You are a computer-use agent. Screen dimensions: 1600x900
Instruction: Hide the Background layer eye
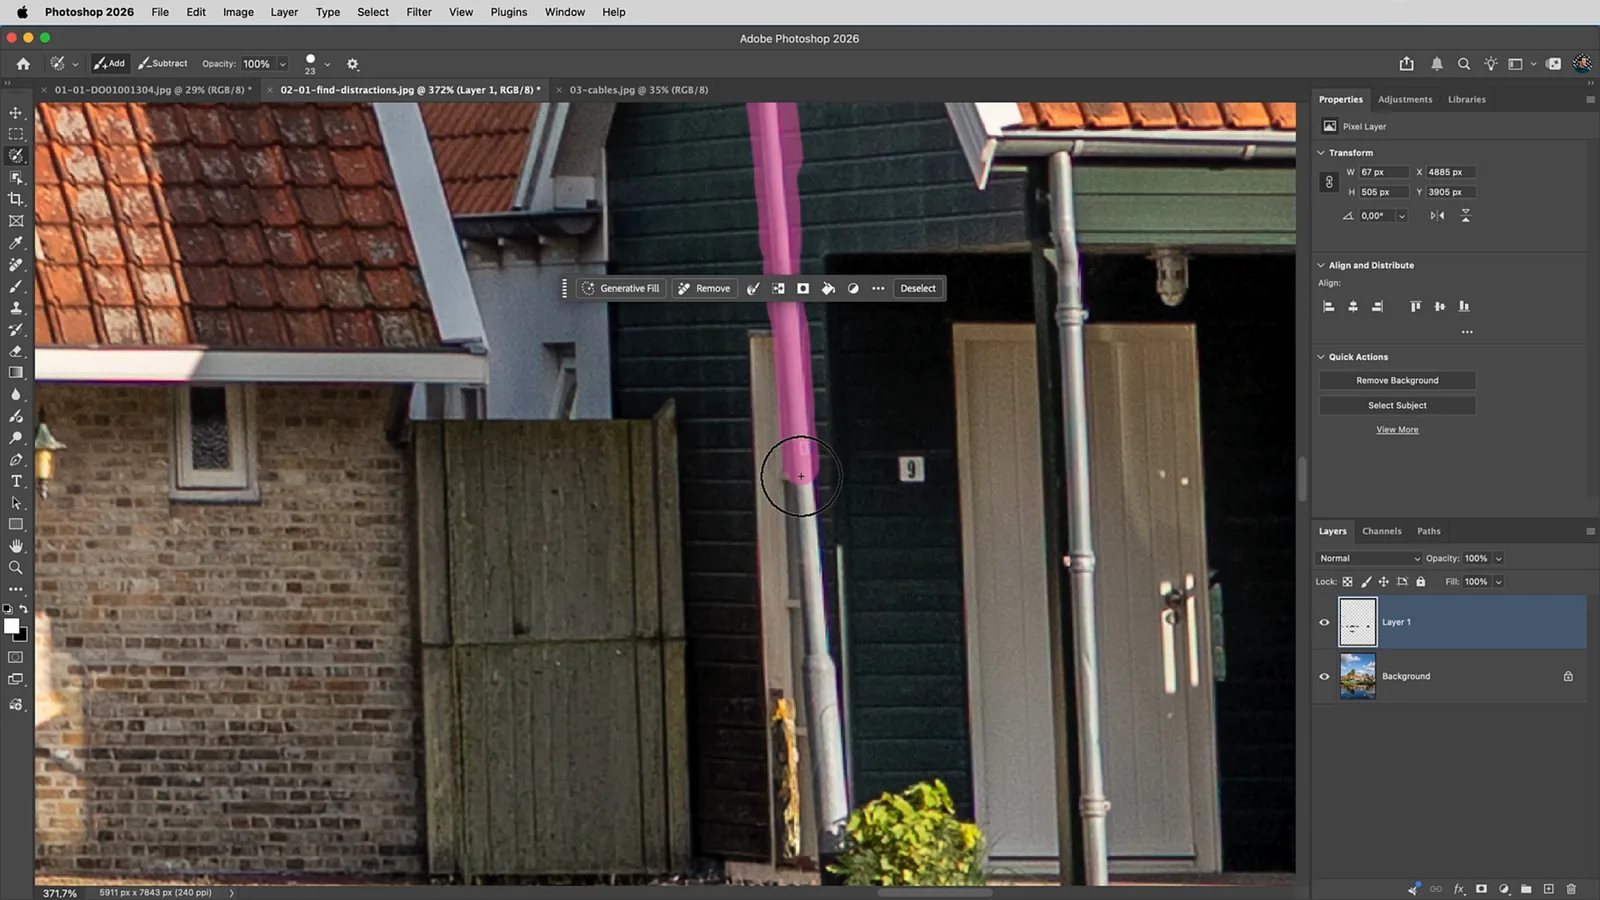[x=1325, y=676]
